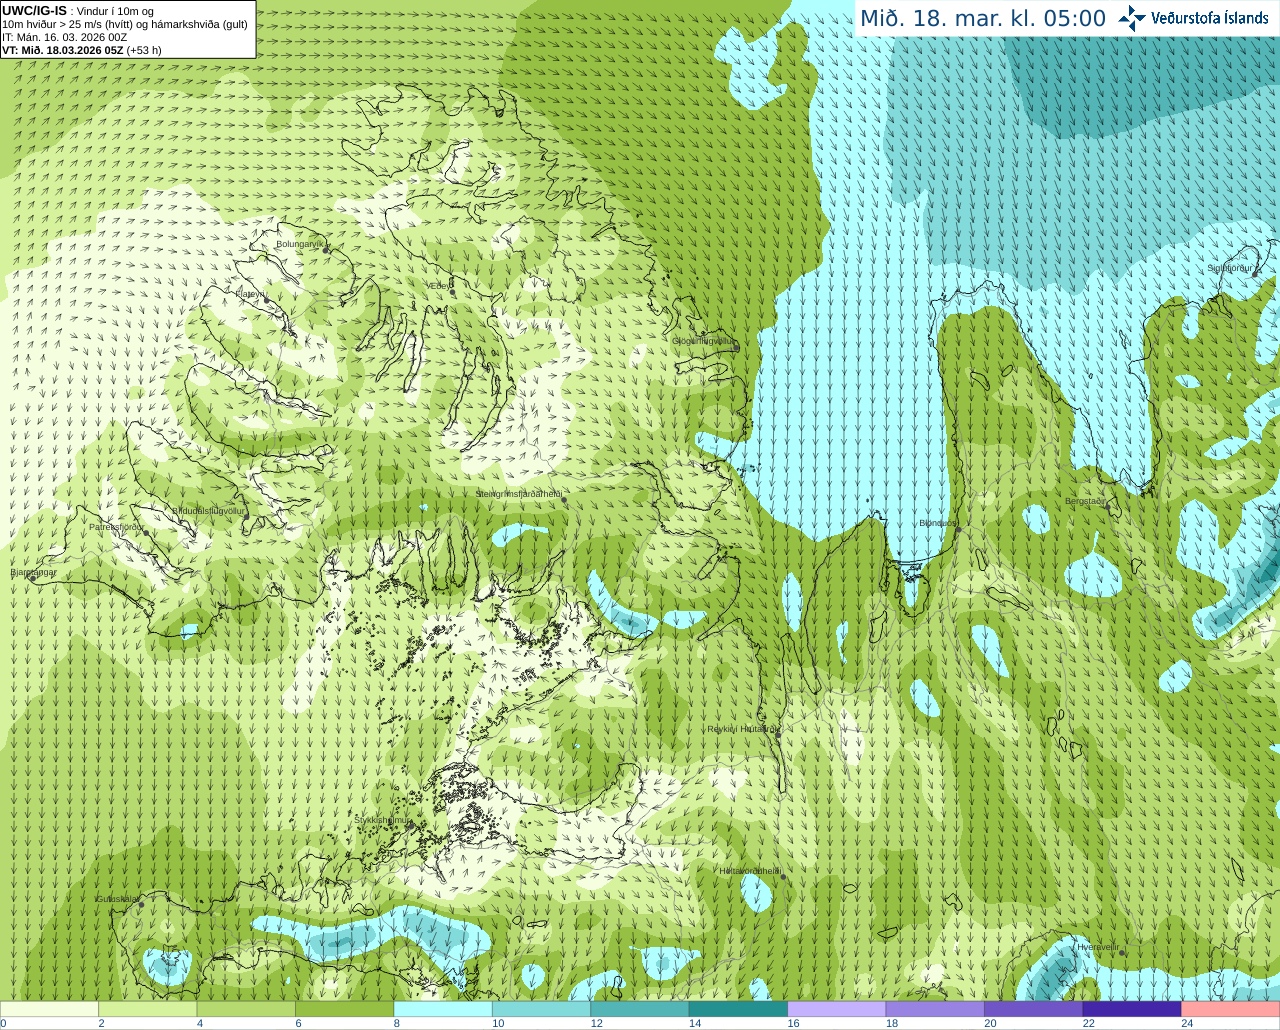Click the 8–10 m/s legend swatch
The height and width of the screenshot is (1030, 1280).
(x=443, y=1009)
